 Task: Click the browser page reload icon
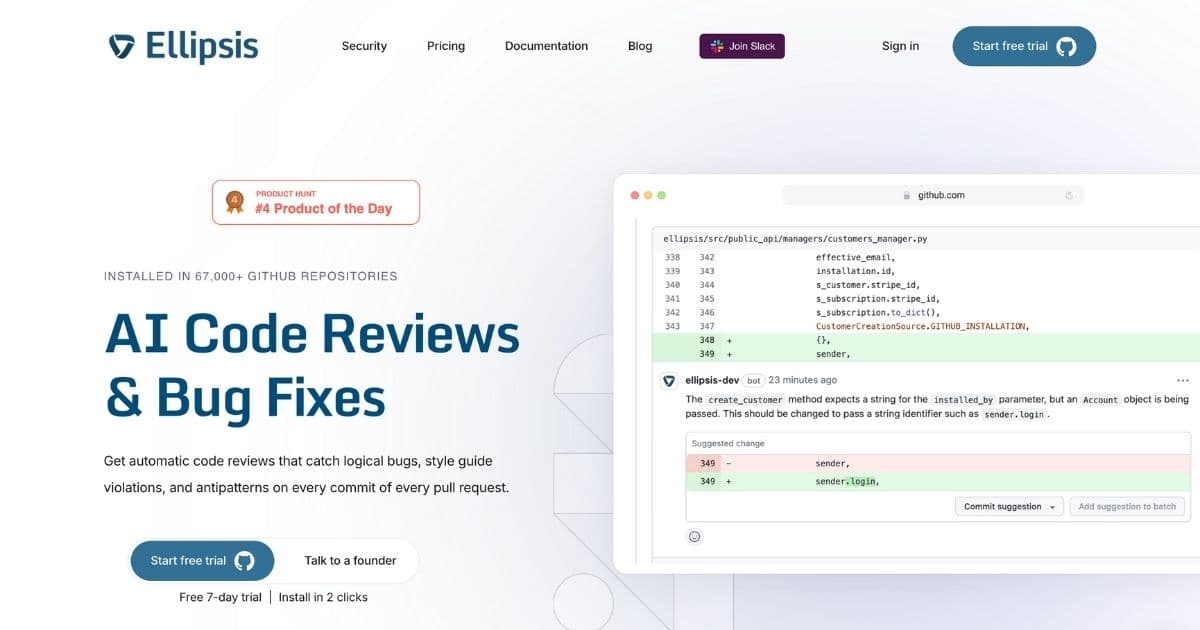1070,194
